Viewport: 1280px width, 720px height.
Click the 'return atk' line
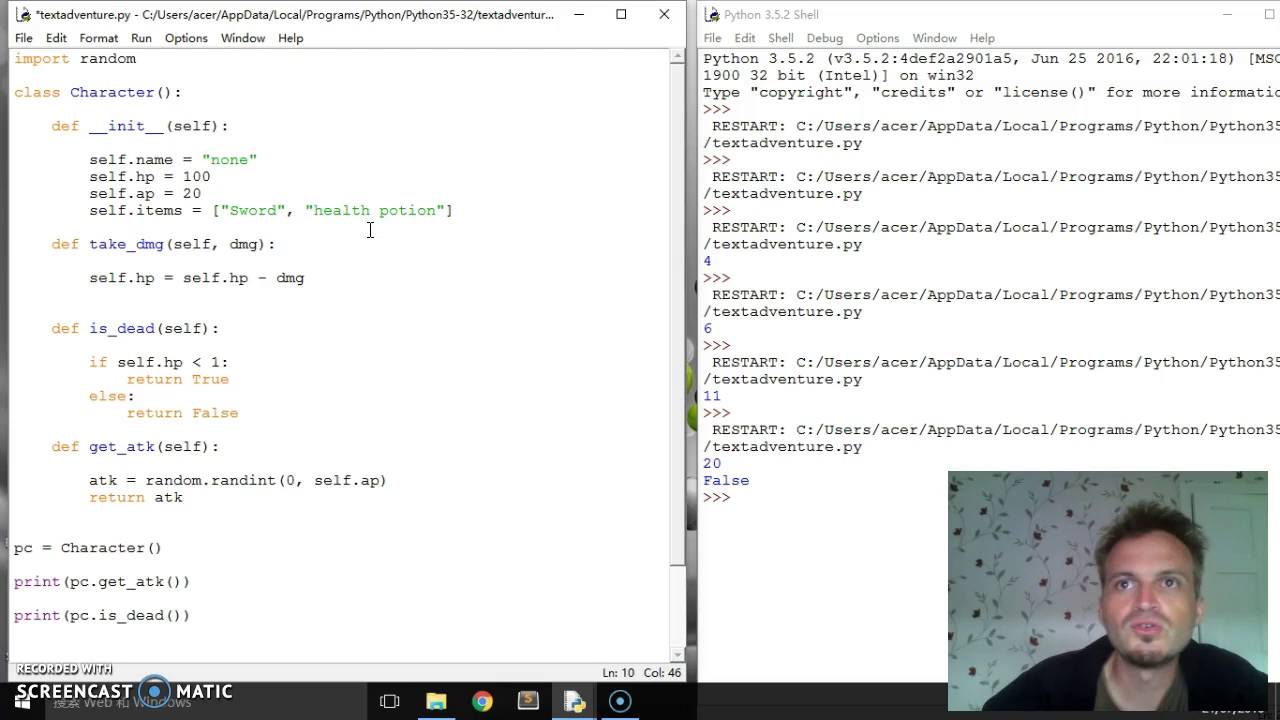pos(136,498)
